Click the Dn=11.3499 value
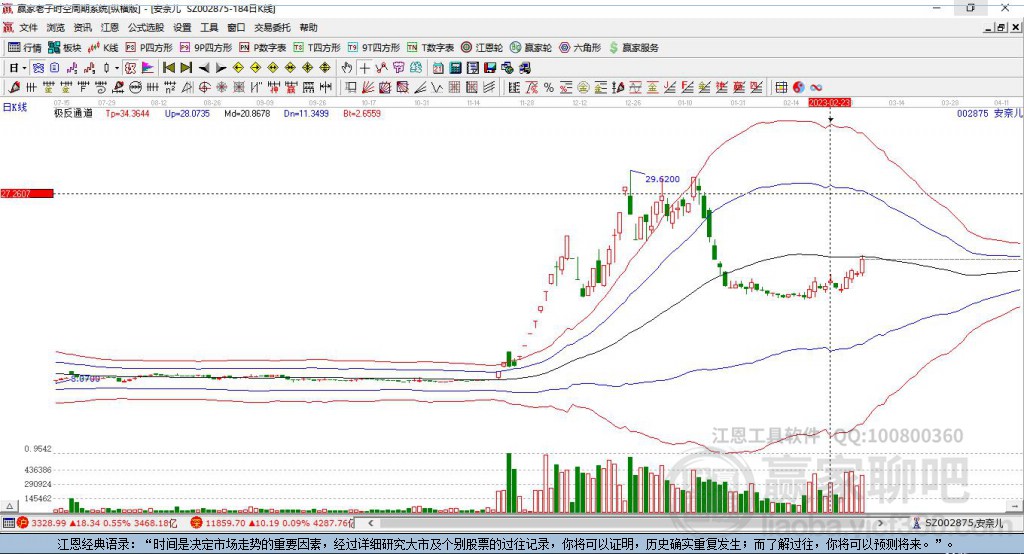This screenshot has height=554, width=1024. pyautogui.click(x=306, y=113)
